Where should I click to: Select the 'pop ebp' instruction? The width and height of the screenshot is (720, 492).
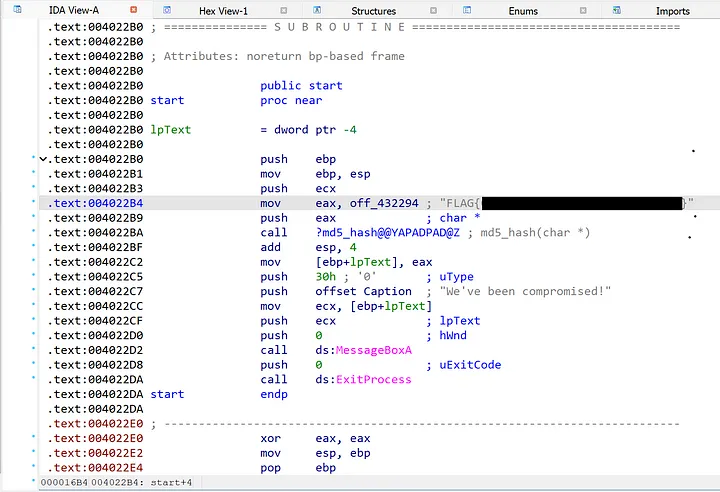(298, 468)
